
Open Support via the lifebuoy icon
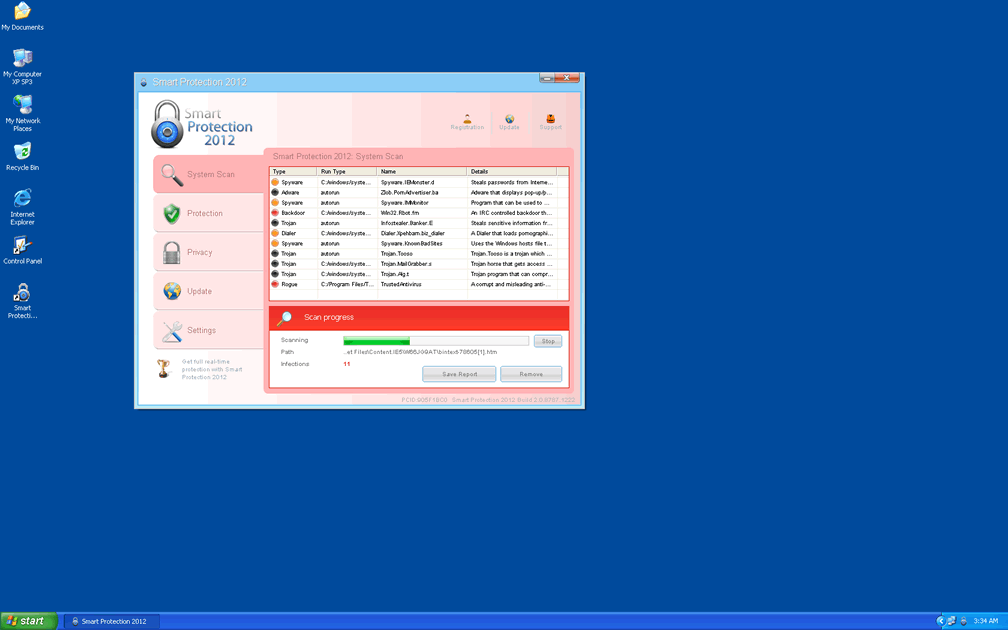pos(550,119)
